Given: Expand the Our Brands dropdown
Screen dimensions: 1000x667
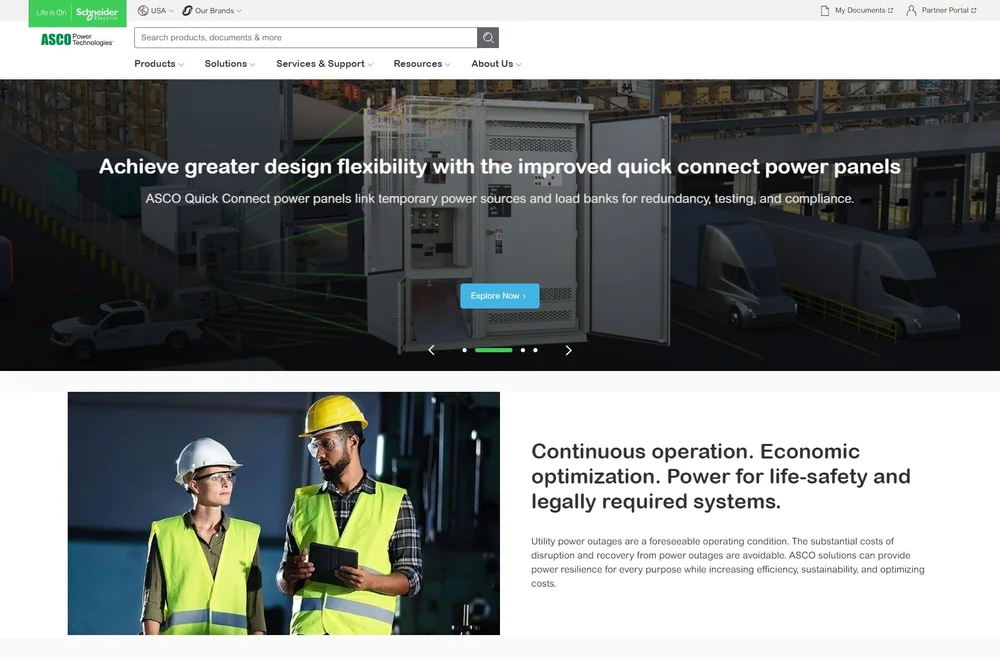Looking at the screenshot, I should [x=212, y=11].
